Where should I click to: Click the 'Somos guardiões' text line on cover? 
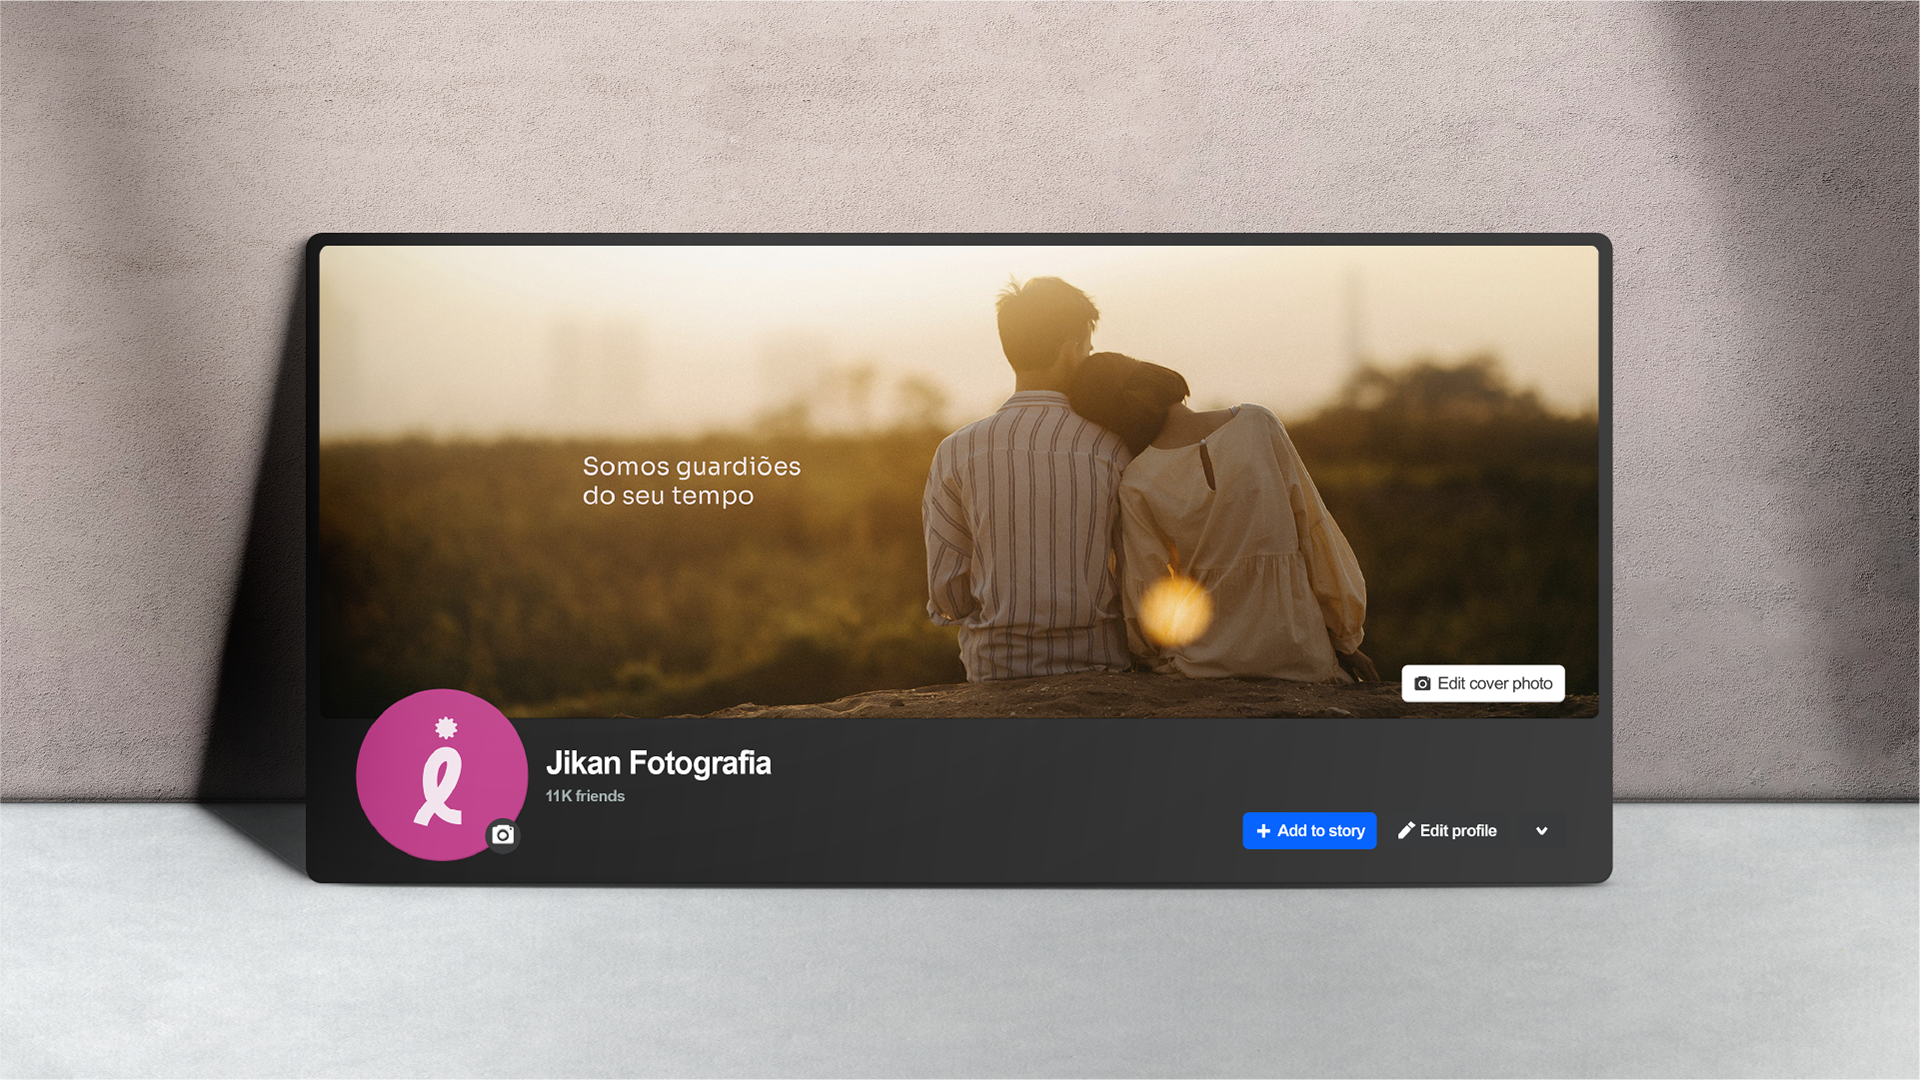coord(691,466)
